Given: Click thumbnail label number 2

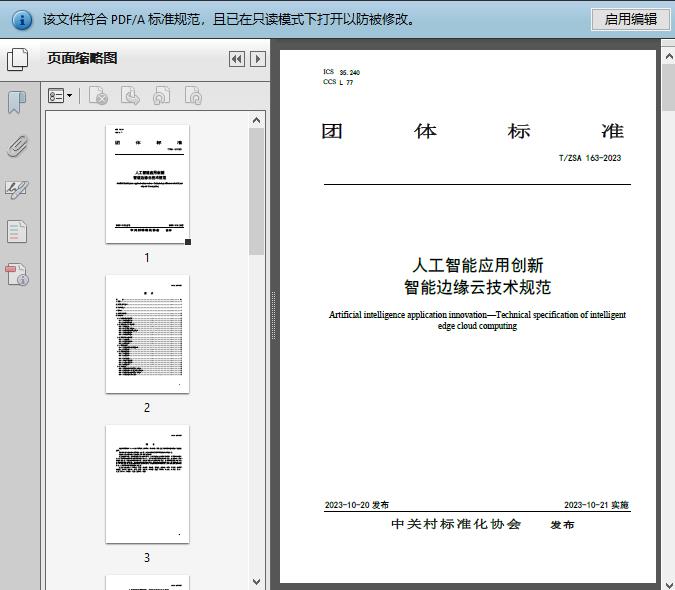Looking at the screenshot, I should coord(147,408).
